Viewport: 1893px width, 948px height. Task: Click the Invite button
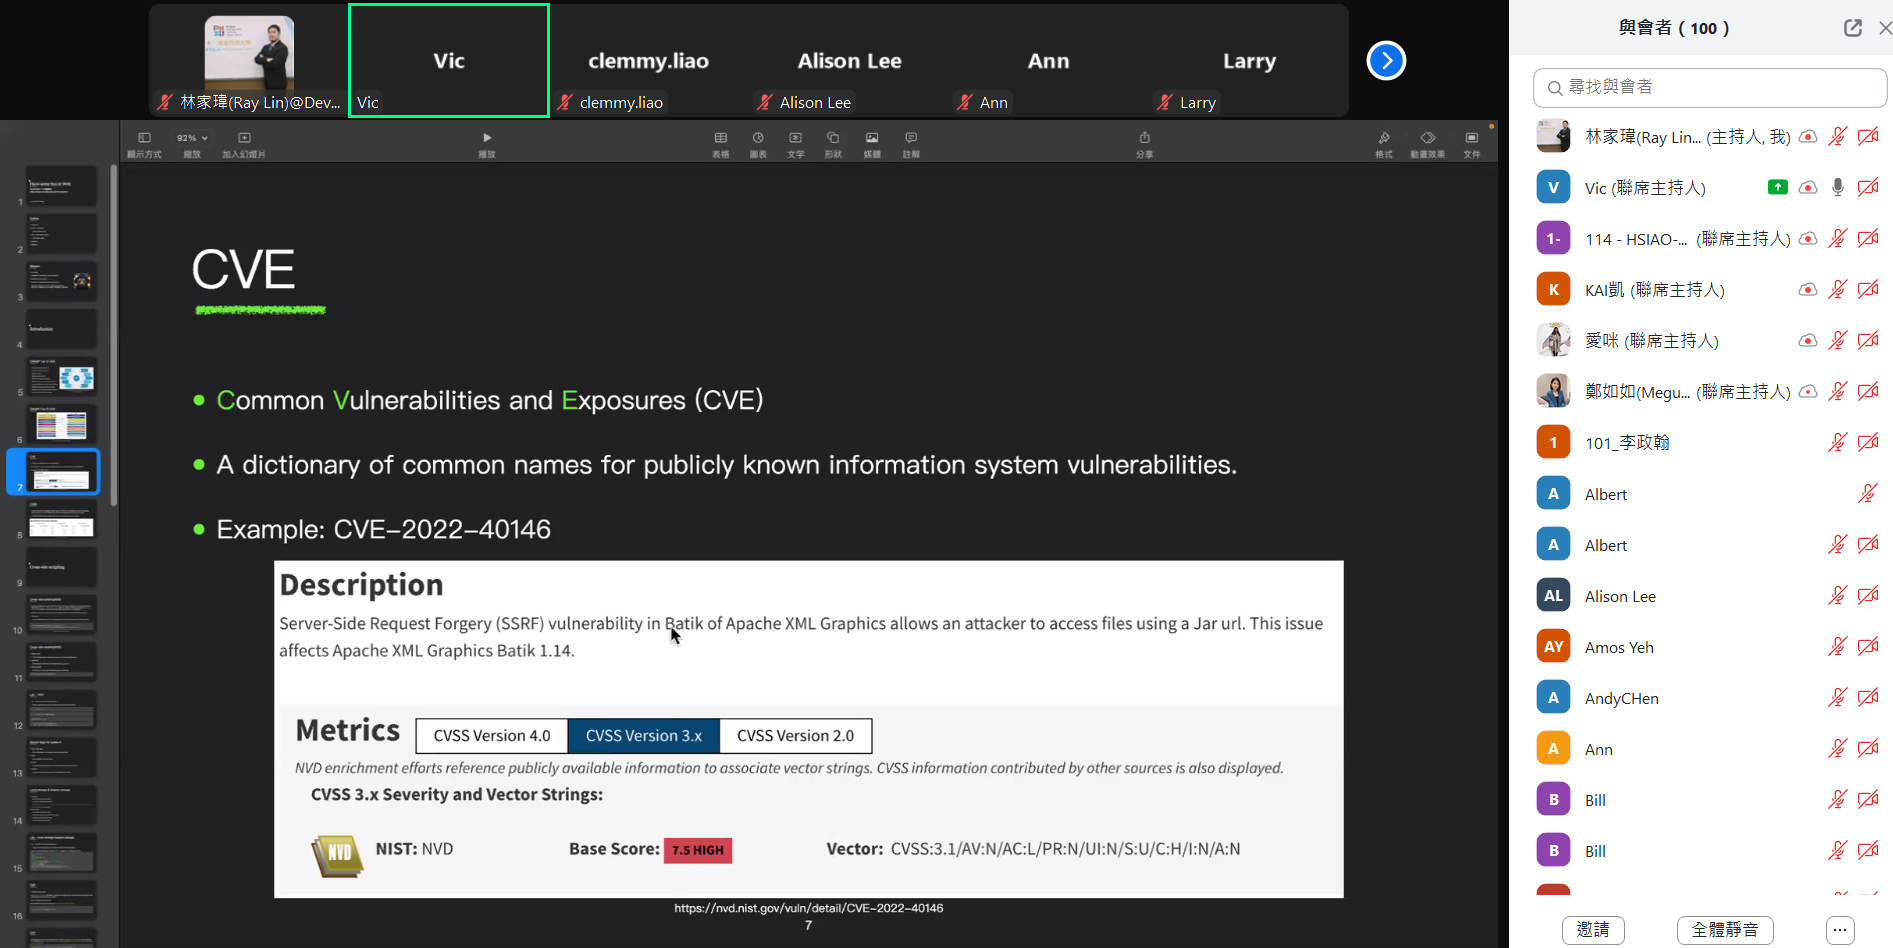click(1593, 930)
